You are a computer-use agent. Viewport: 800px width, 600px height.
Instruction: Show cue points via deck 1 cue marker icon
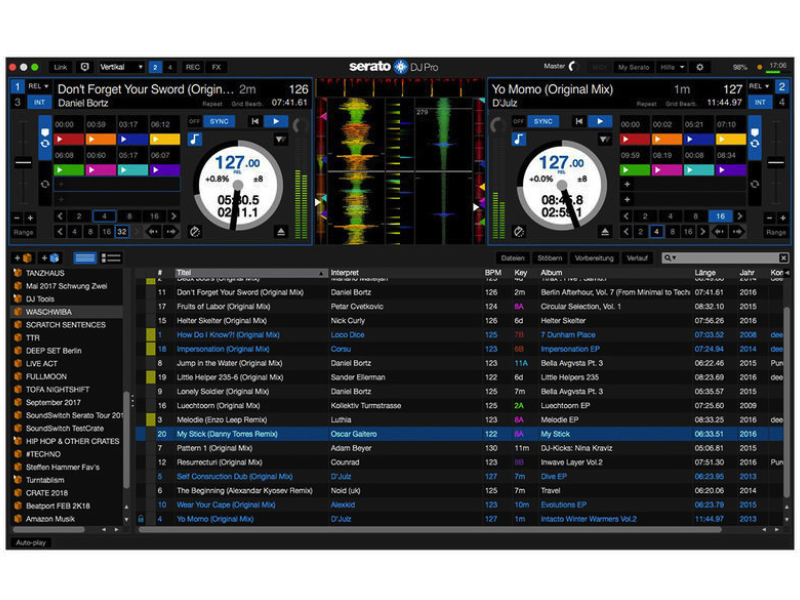(45, 133)
